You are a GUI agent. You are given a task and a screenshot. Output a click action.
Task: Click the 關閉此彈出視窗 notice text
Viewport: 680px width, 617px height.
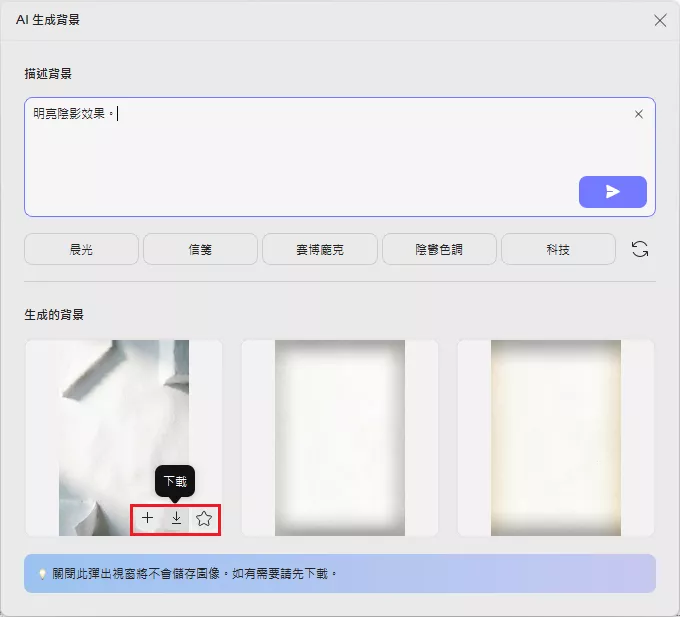[x=194, y=574]
